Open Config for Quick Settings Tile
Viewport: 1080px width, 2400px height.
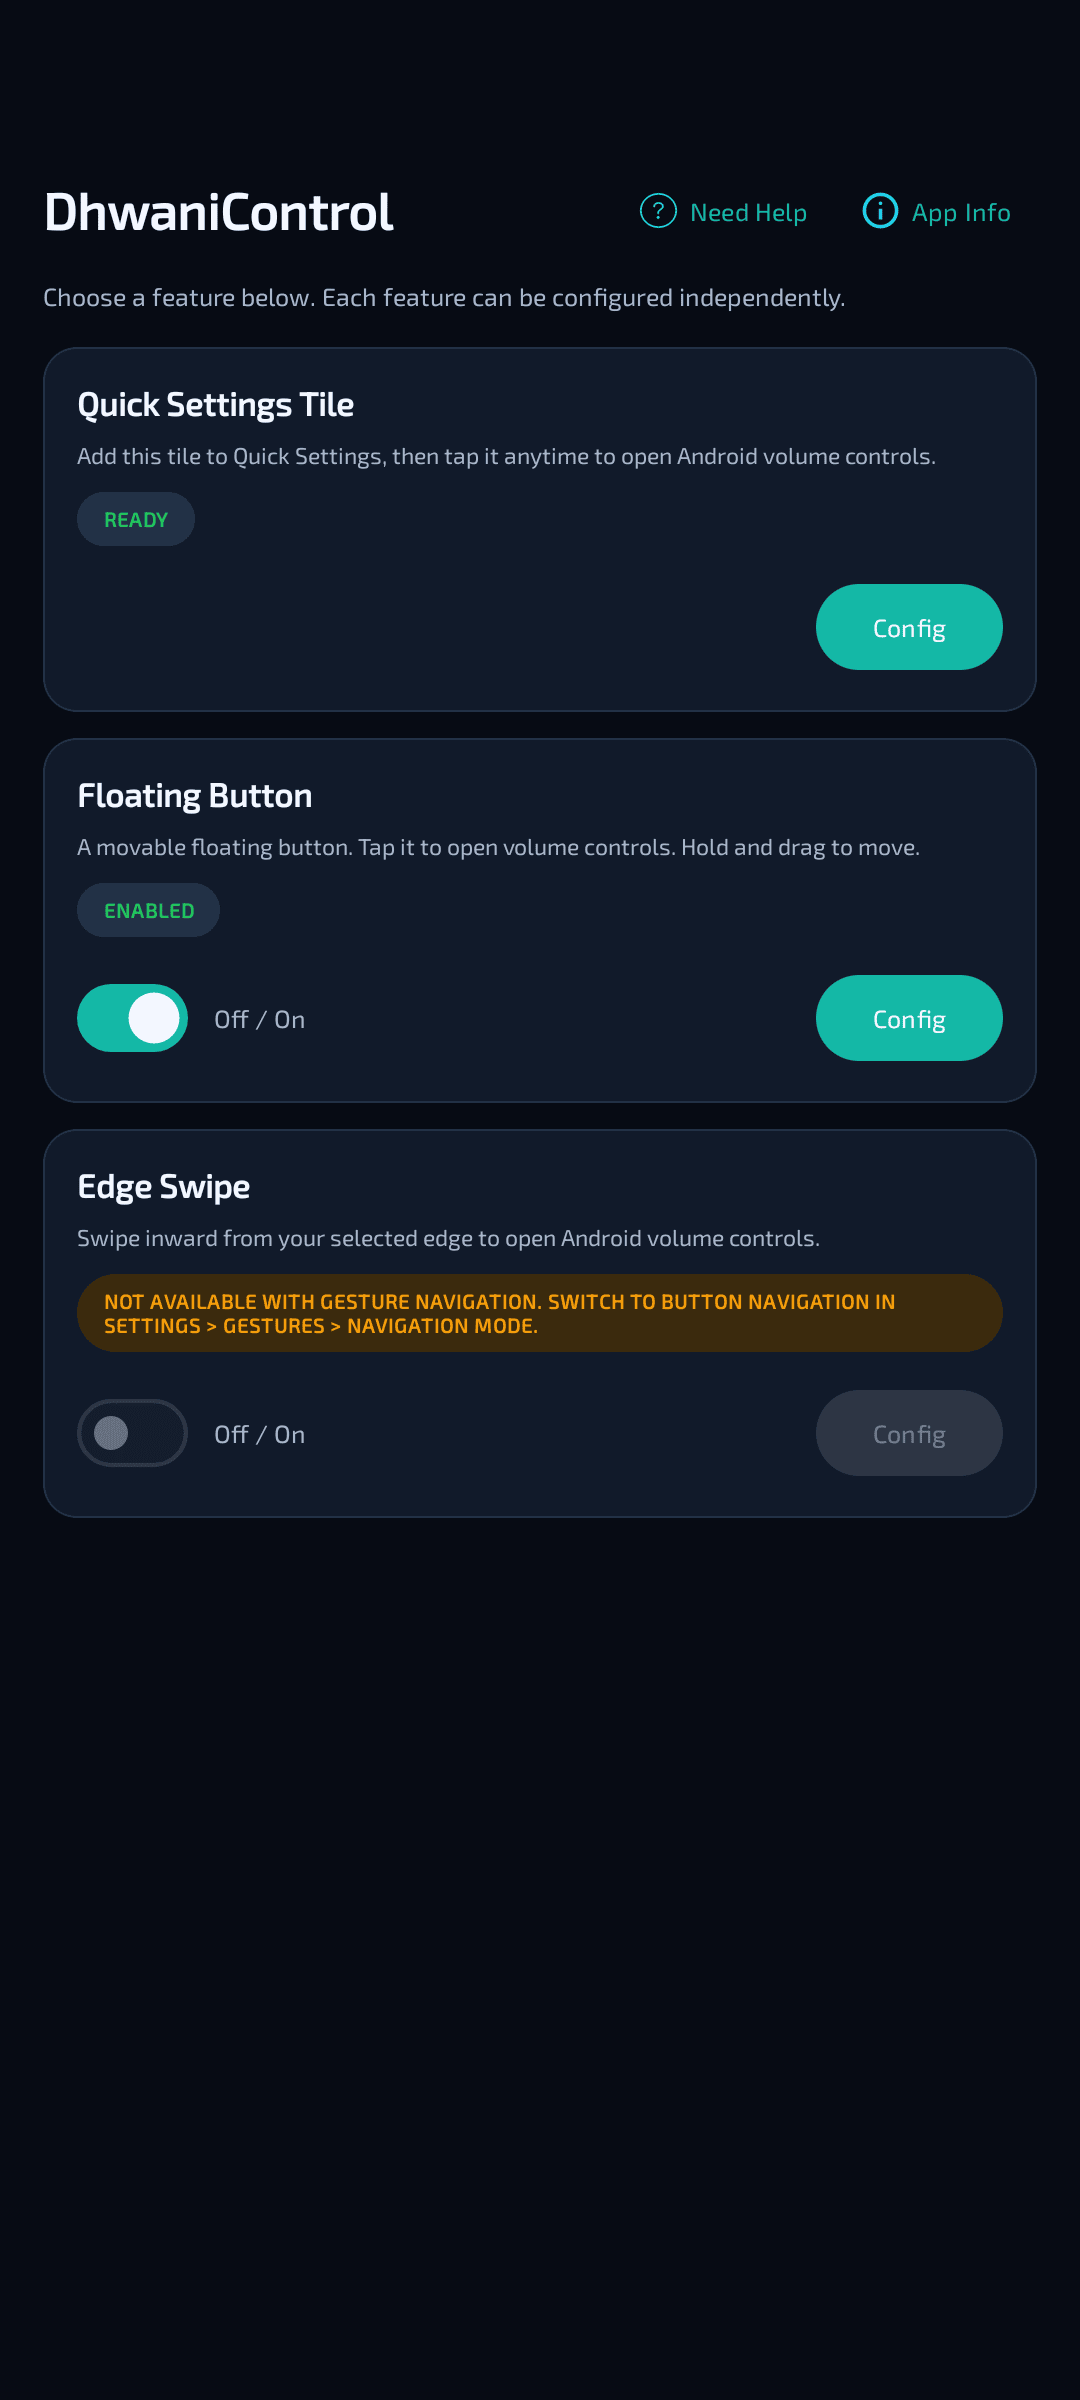(x=909, y=627)
